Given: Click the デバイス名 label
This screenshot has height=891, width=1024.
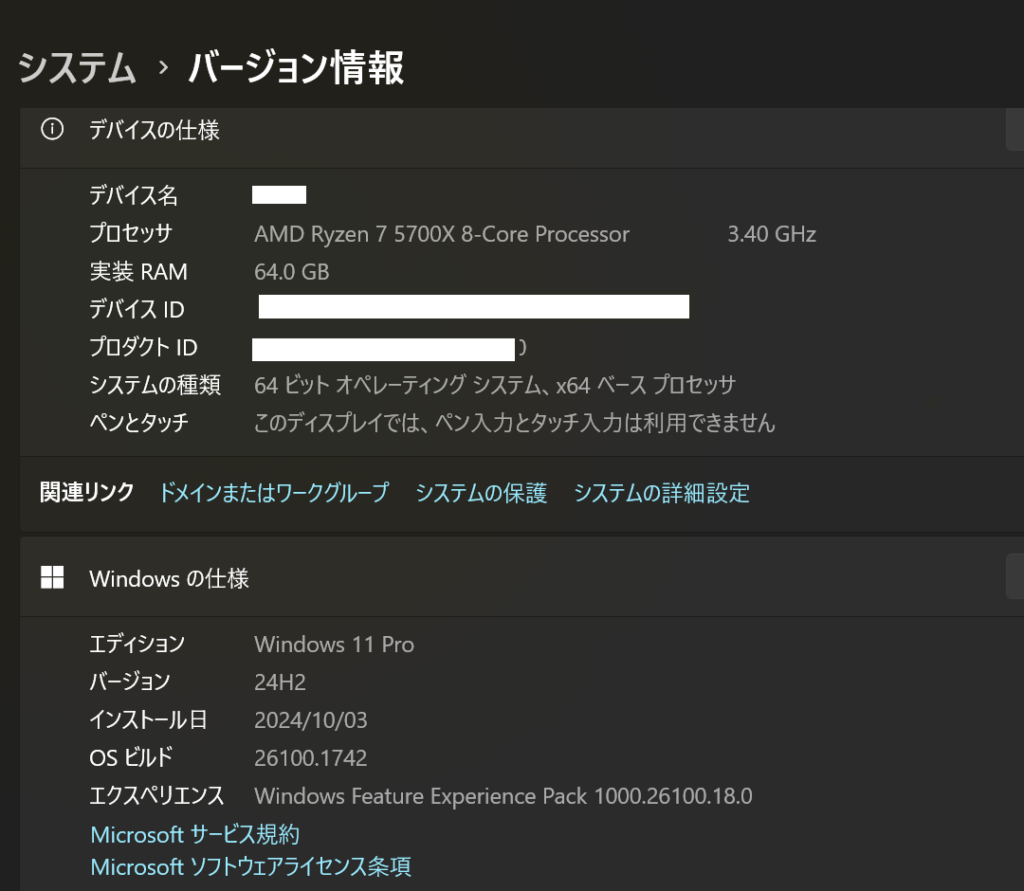Looking at the screenshot, I should pyautogui.click(x=134, y=195).
